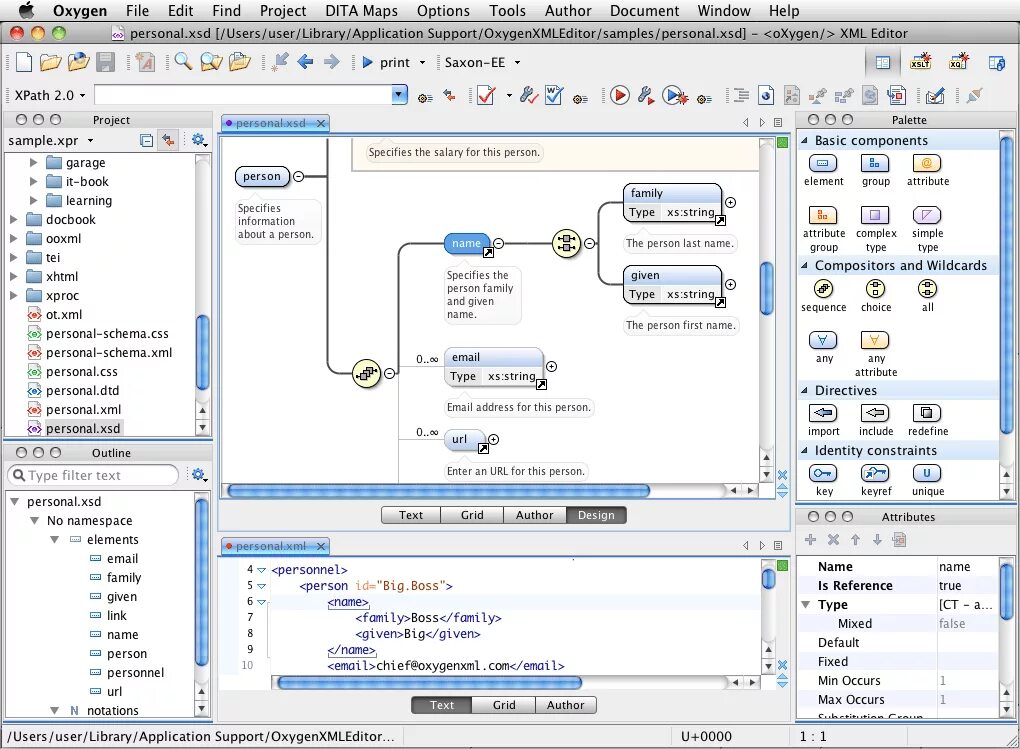Fold the personnel tag in editor

pyautogui.click(x=262, y=569)
